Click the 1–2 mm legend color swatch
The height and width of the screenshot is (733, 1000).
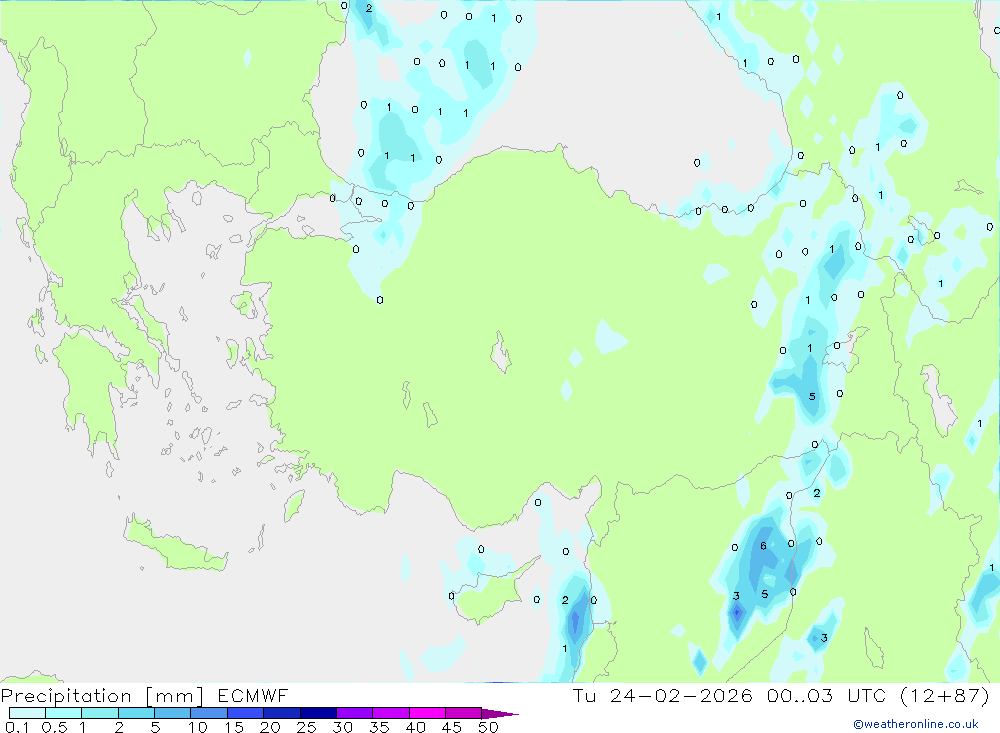pyautogui.click(x=100, y=713)
